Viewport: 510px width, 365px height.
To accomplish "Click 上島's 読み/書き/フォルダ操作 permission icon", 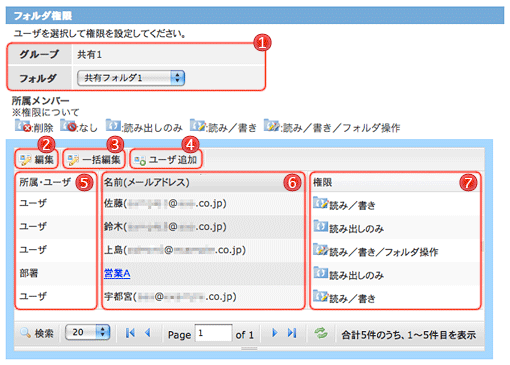I will pyautogui.click(x=320, y=250).
